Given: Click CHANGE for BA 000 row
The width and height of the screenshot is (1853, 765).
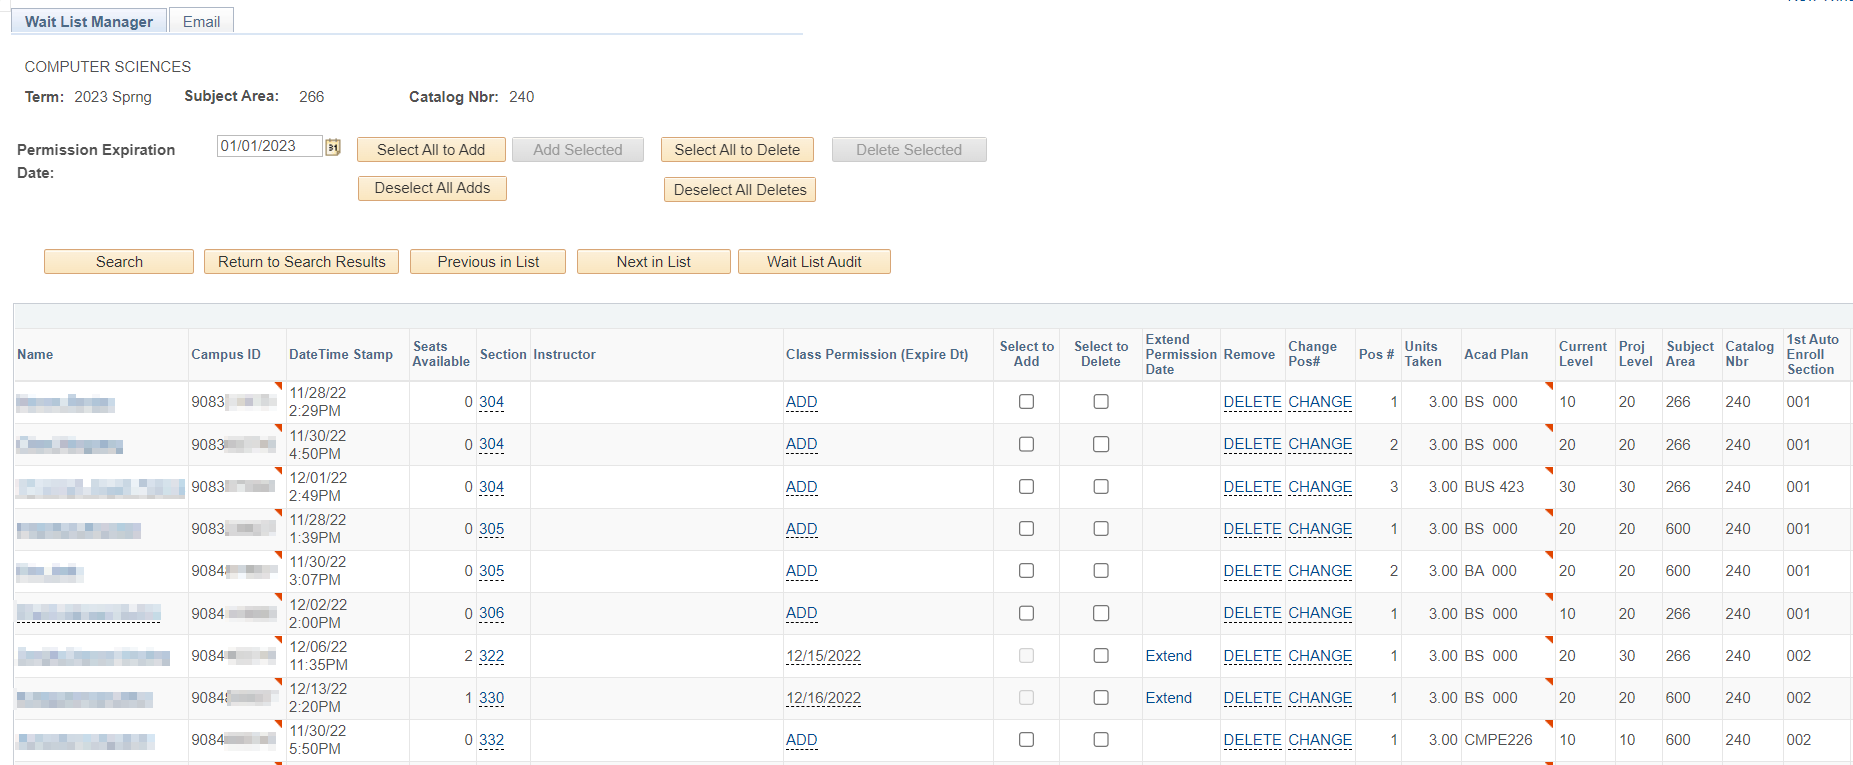Looking at the screenshot, I should pyautogui.click(x=1320, y=571).
